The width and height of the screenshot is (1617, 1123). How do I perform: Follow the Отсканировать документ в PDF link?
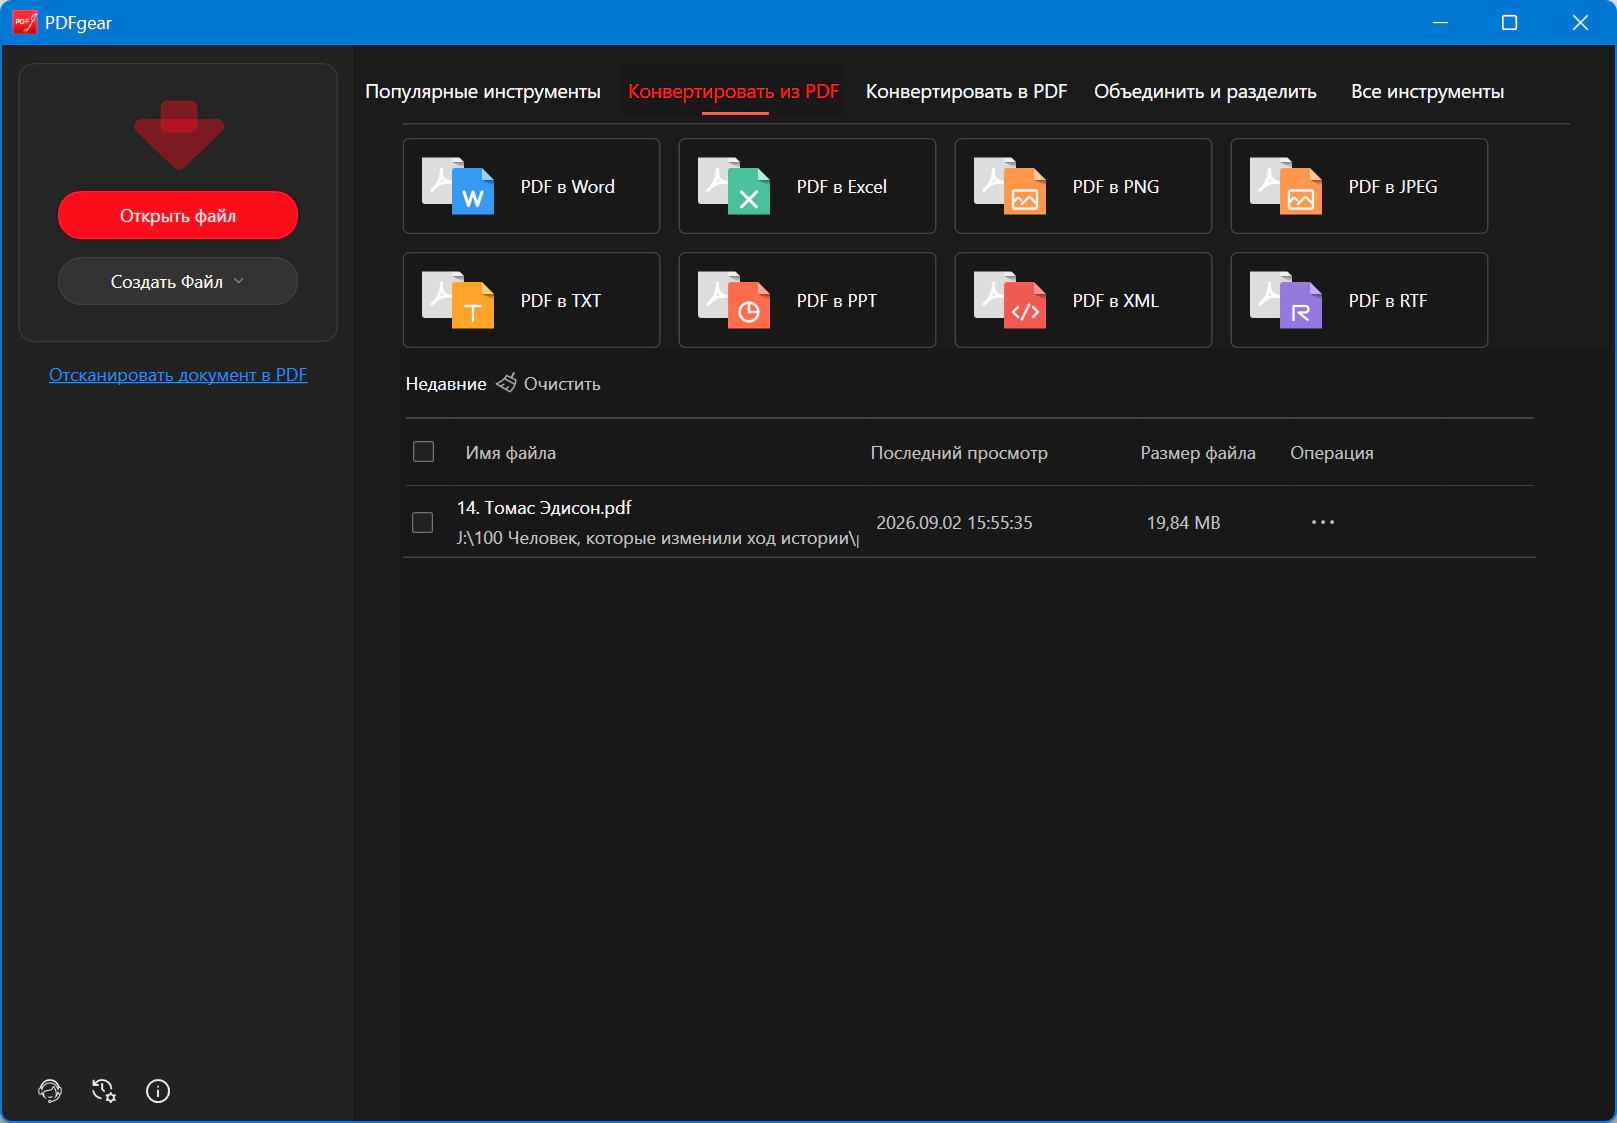pyautogui.click(x=178, y=375)
